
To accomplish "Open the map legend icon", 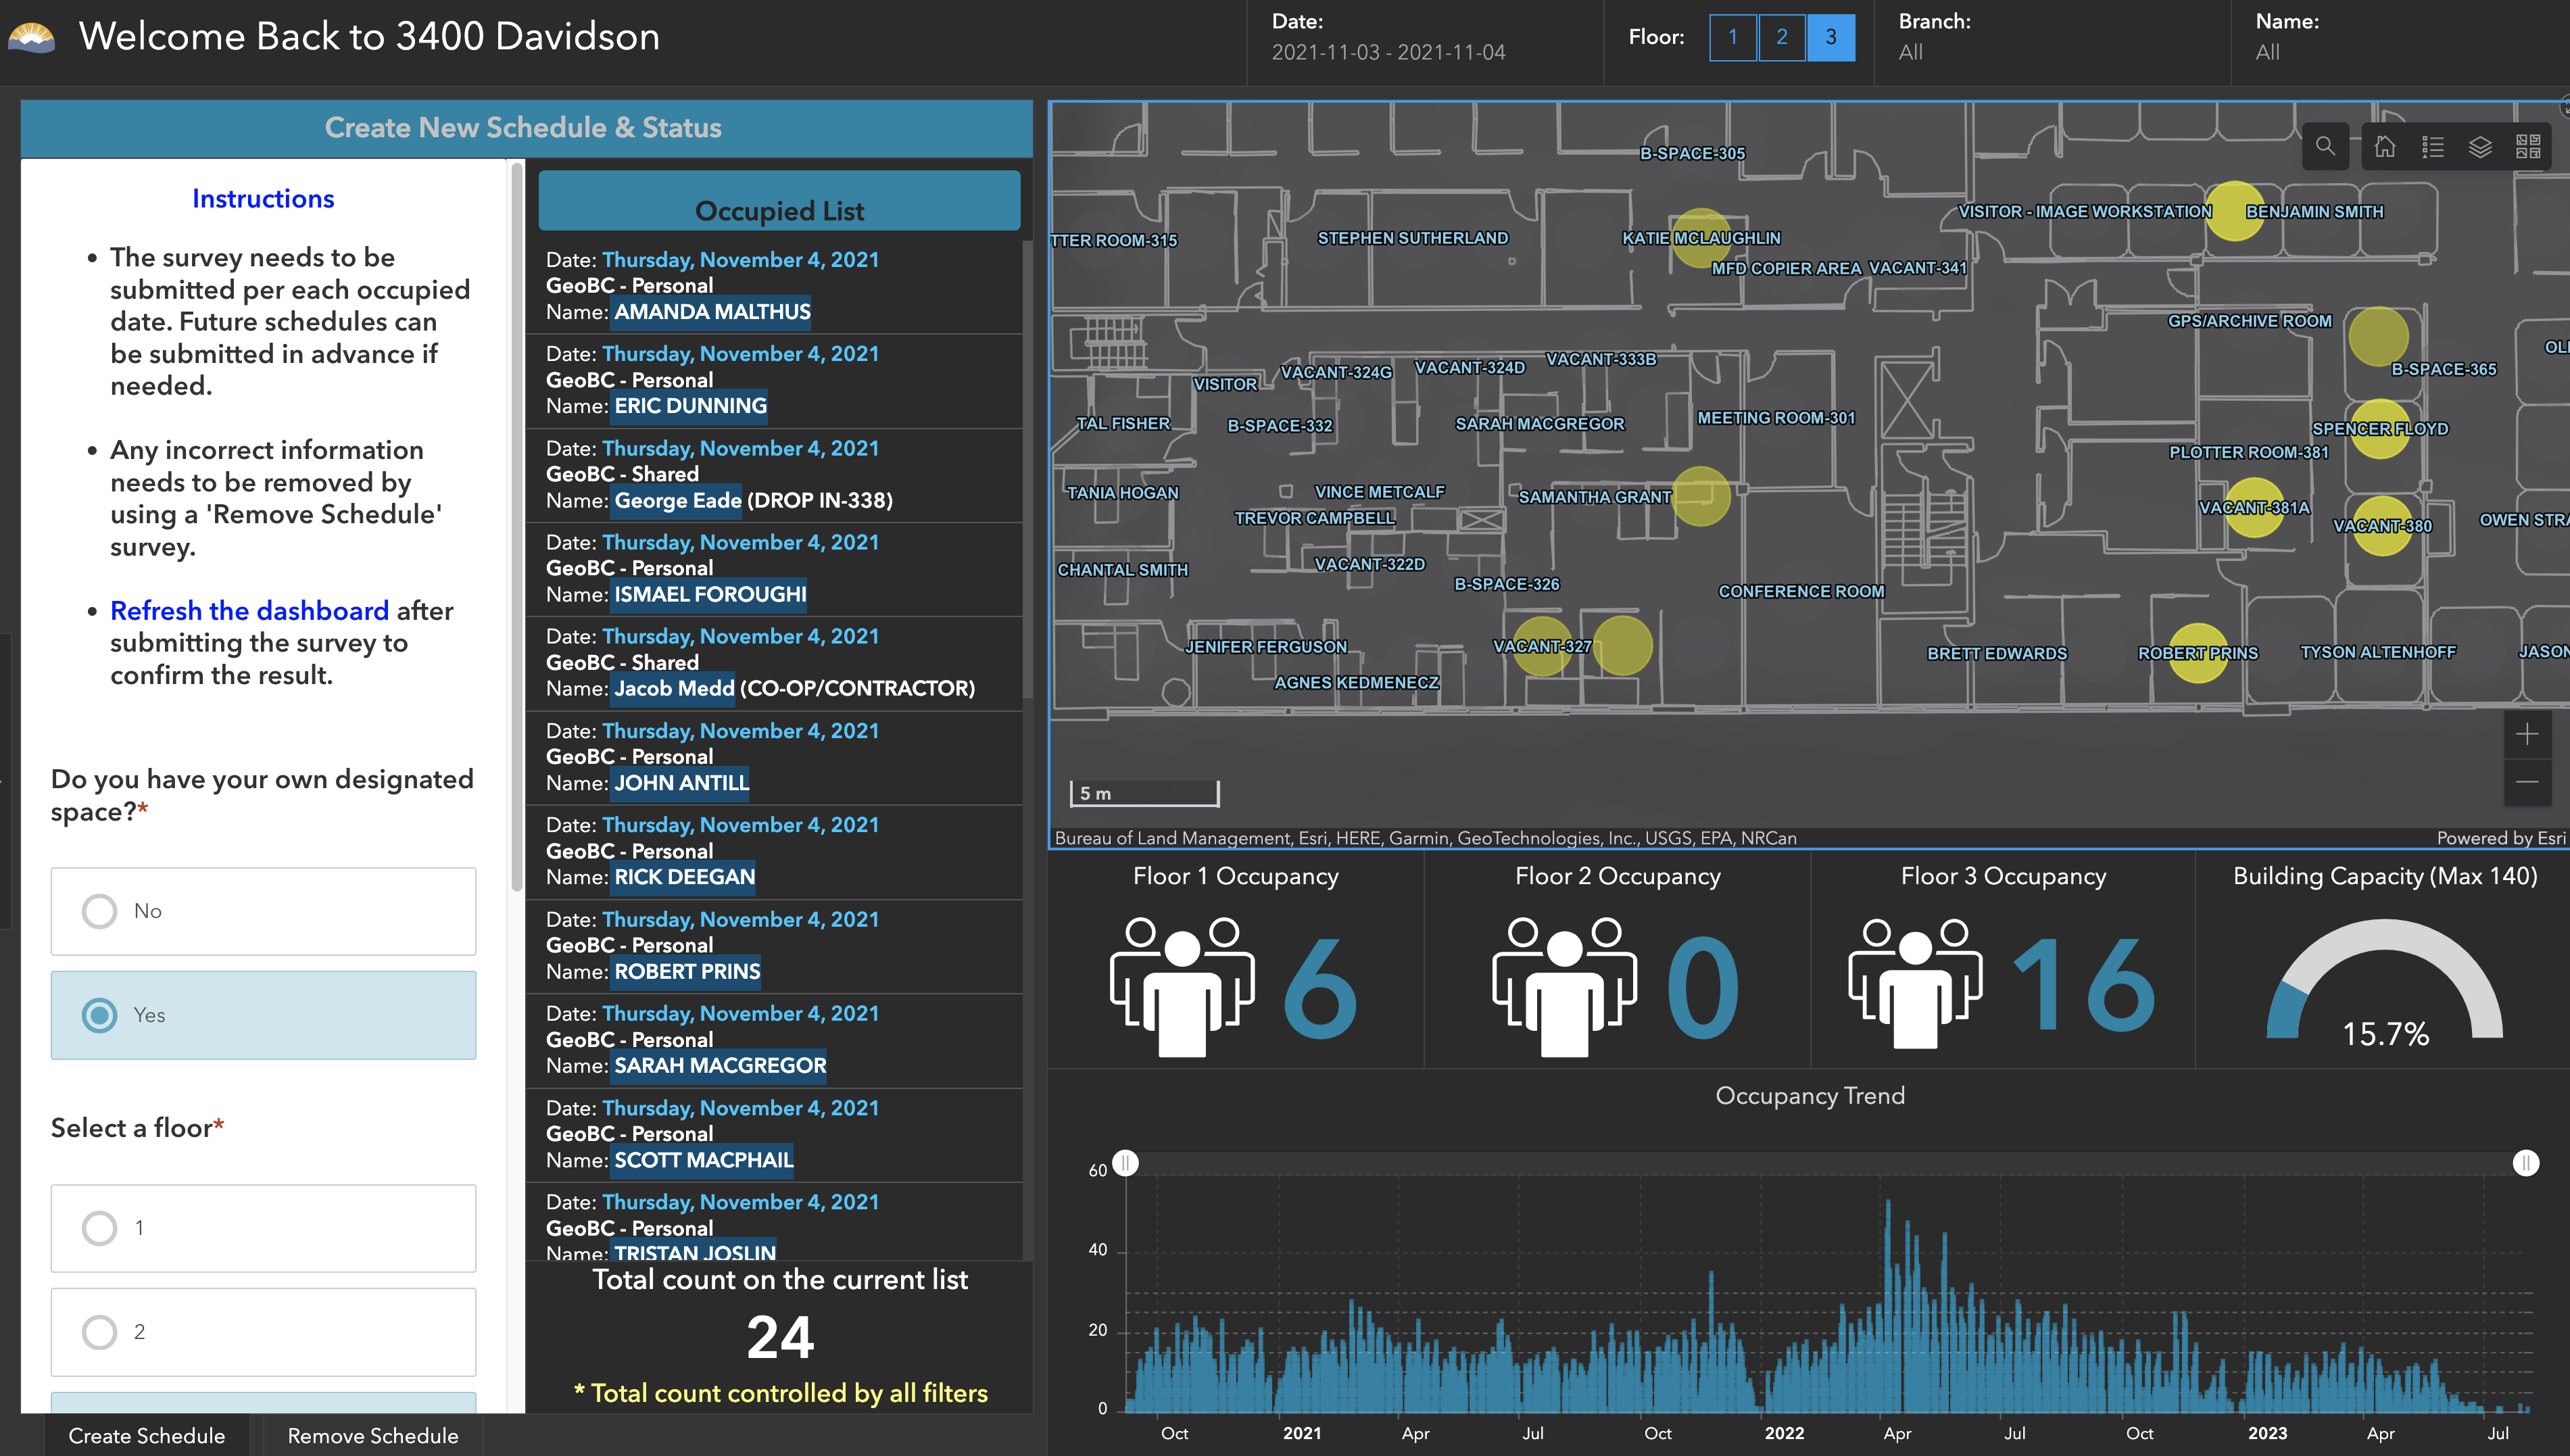I will (2433, 147).
